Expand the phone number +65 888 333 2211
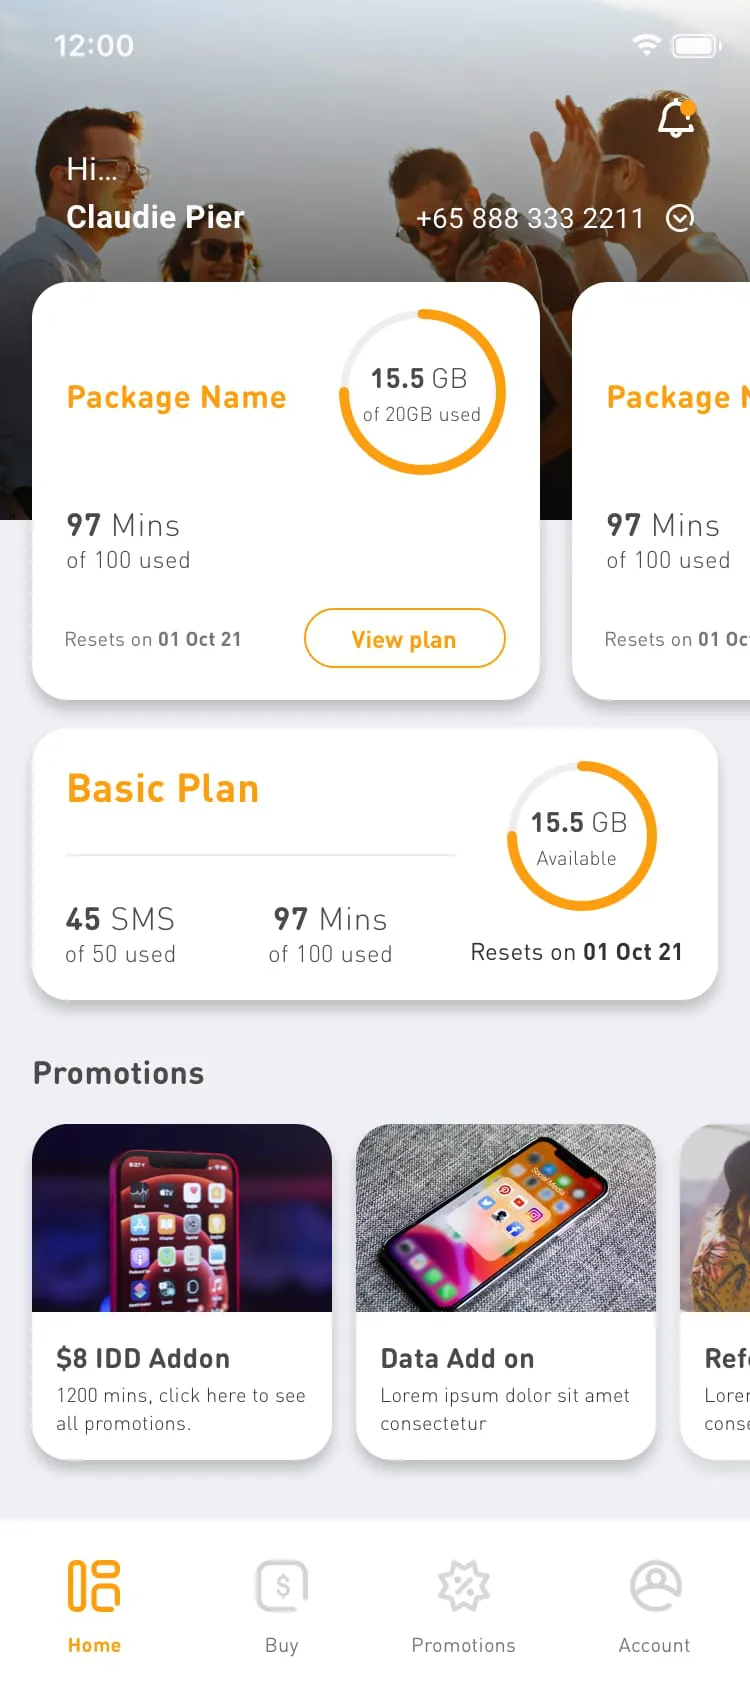 pos(530,218)
